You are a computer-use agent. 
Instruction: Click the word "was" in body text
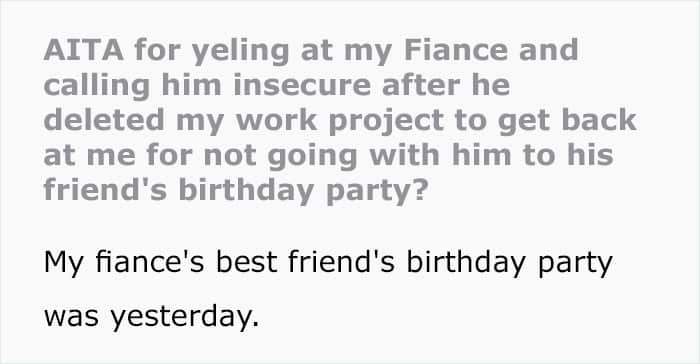(71, 318)
